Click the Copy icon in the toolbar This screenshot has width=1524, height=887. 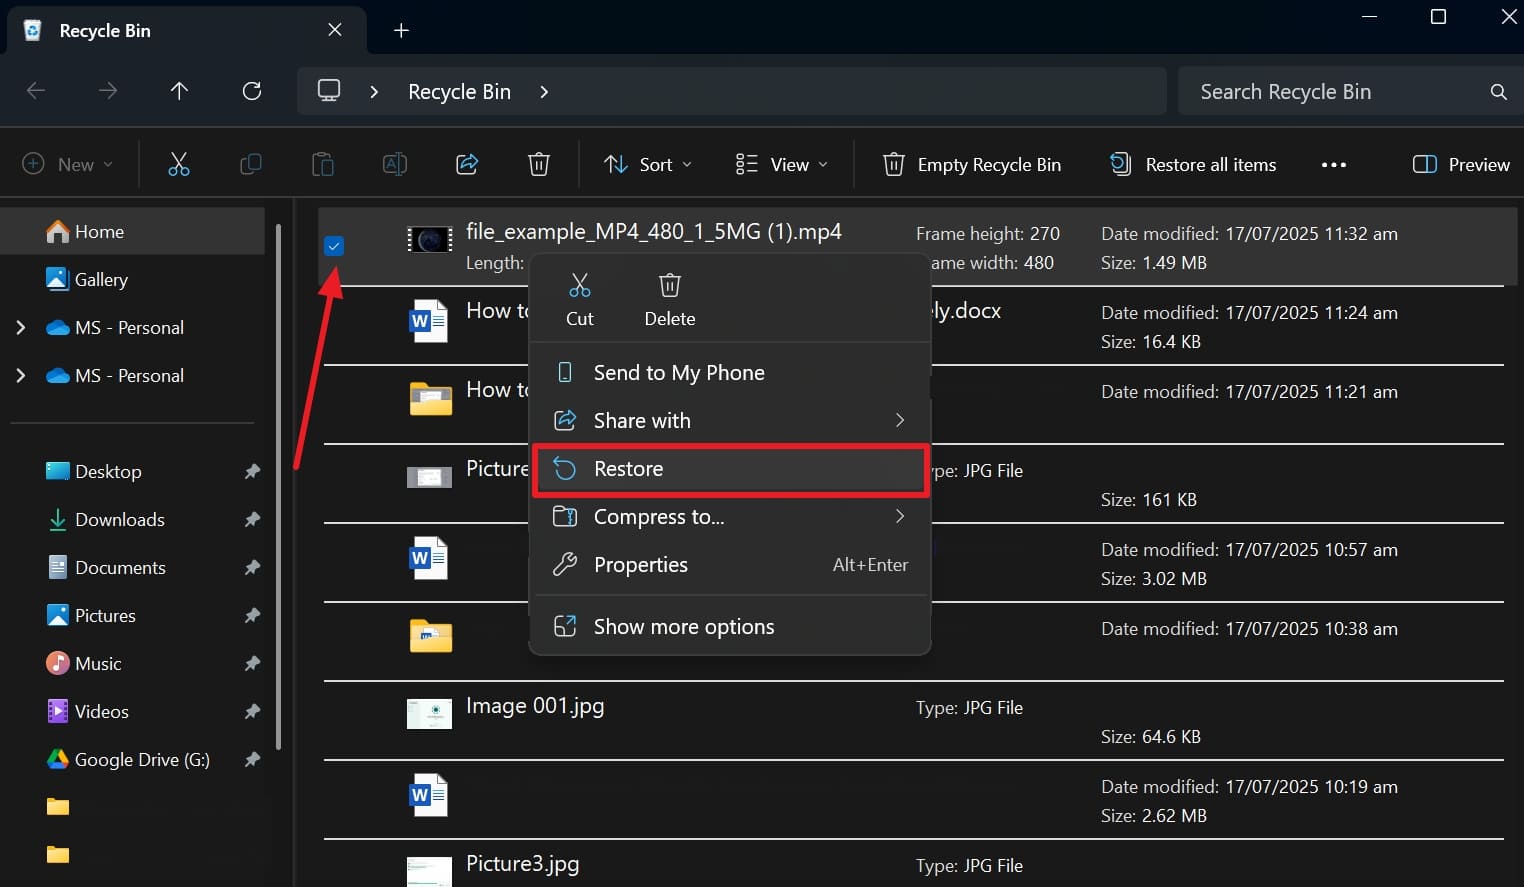click(251, 164)
